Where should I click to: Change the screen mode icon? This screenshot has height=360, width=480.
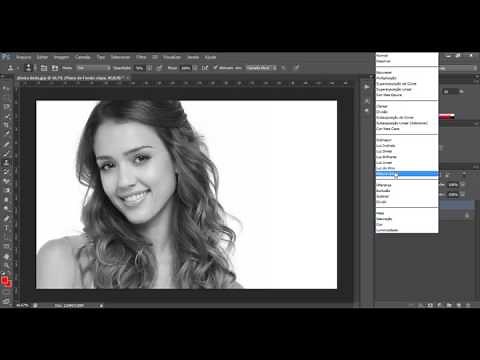tap(6, 301)
